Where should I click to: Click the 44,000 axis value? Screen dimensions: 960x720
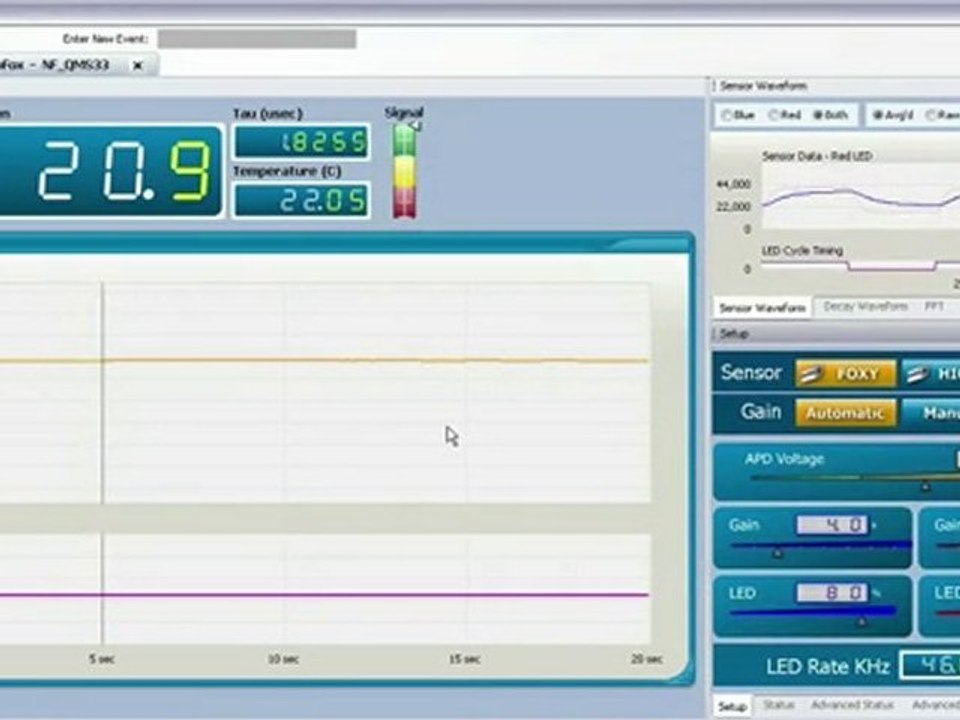[x=733, y=184]
